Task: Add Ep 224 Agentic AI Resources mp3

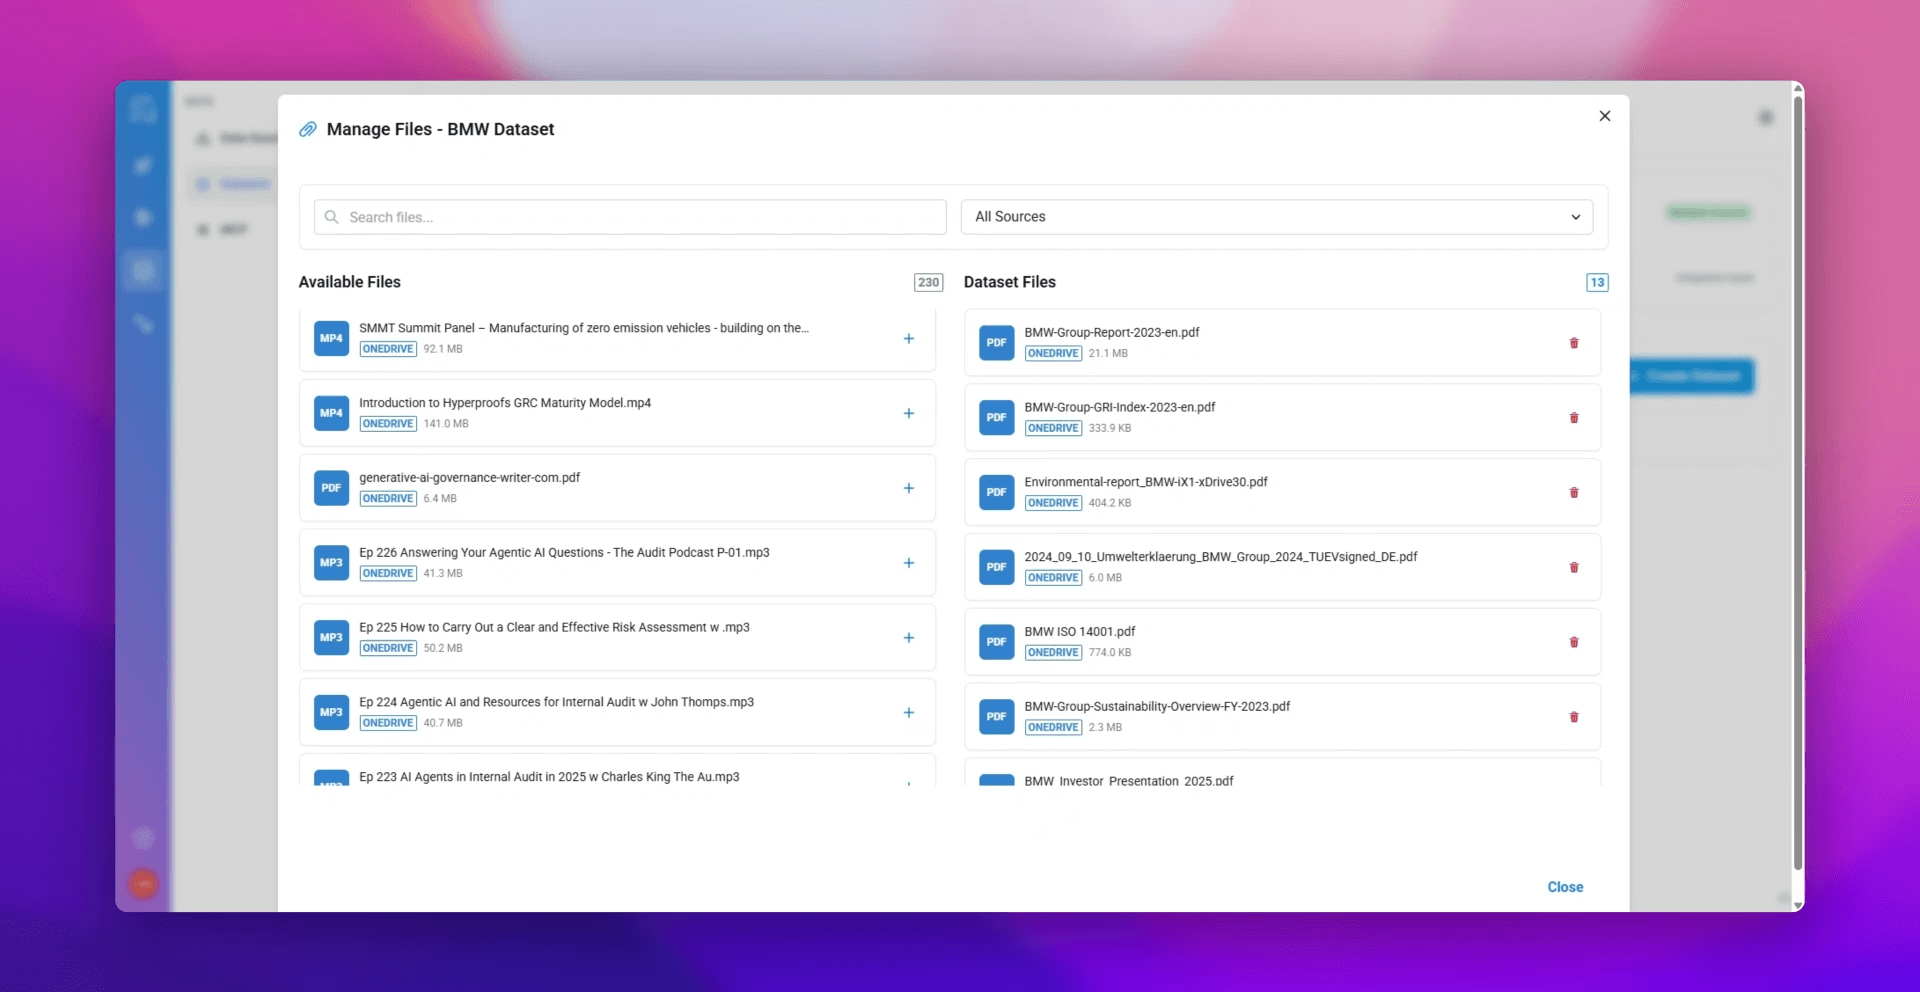Action: pos(908,713)
